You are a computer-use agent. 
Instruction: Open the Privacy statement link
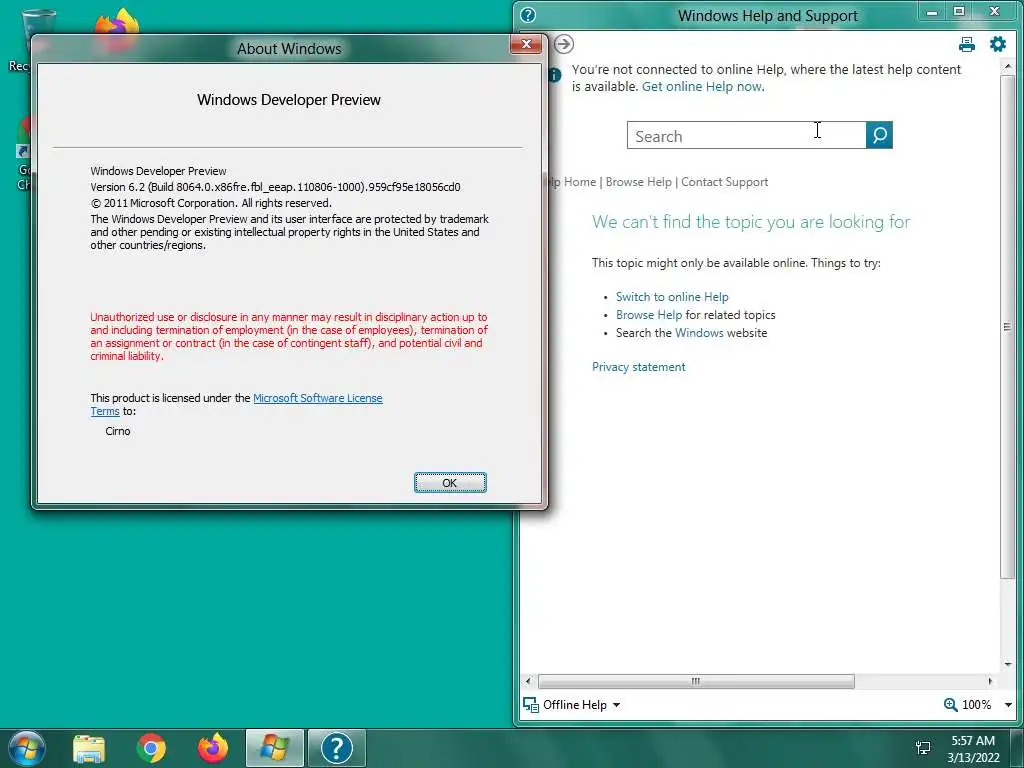pyautogui.click(x=639, y=367)
